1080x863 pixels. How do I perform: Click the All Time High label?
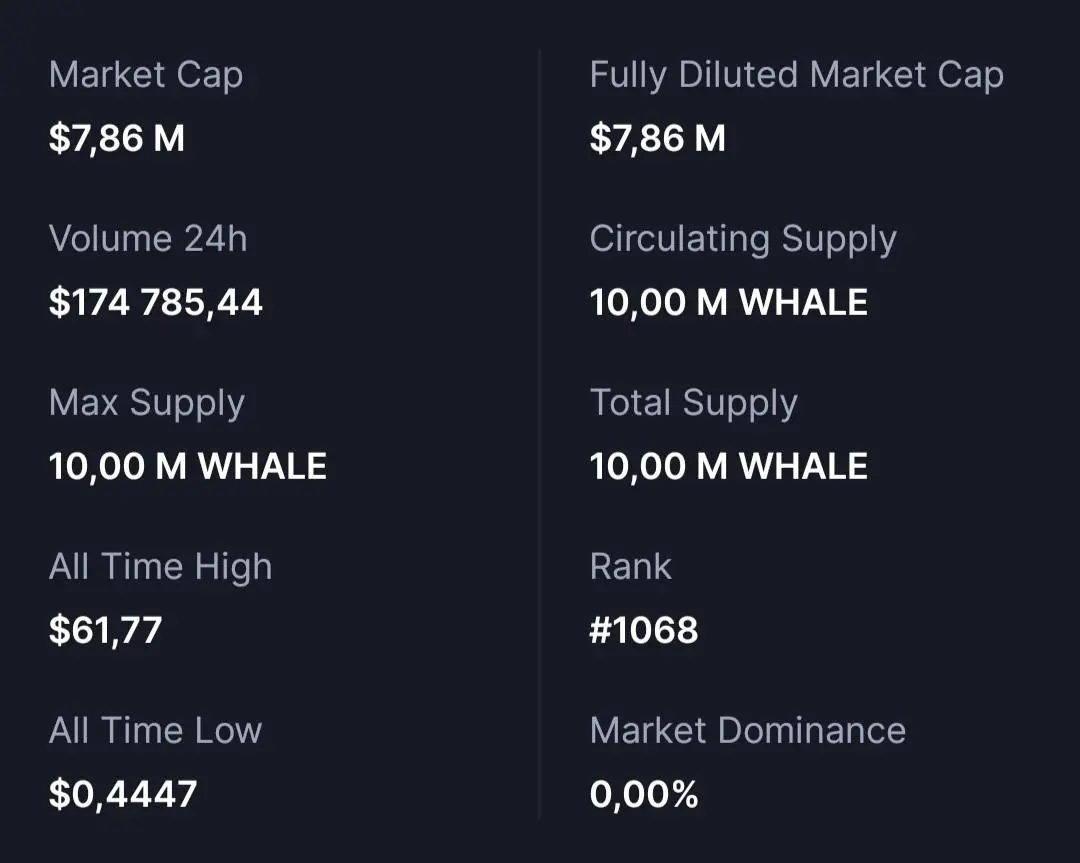[x=160, y=567]
